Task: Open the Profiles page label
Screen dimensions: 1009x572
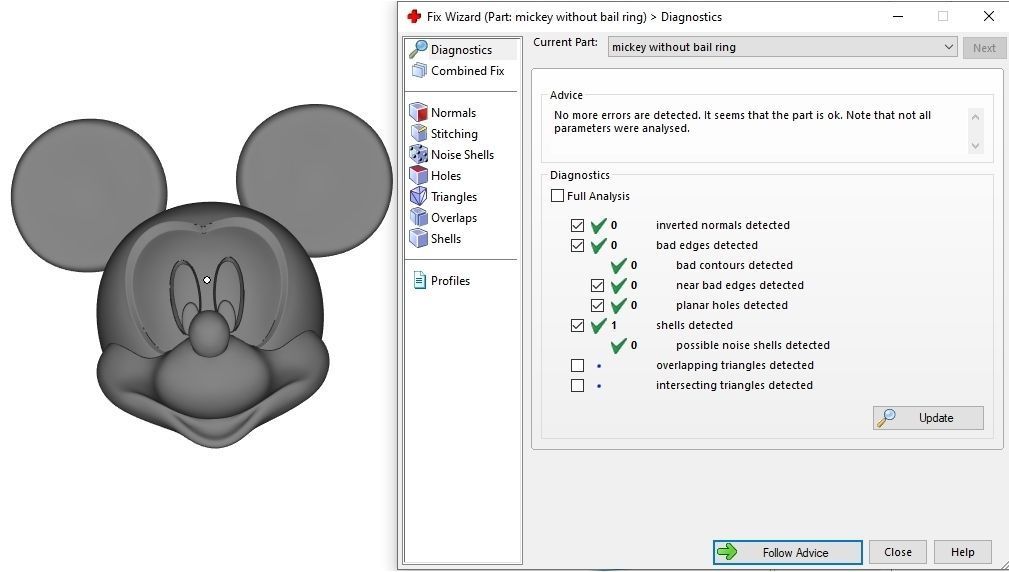Action: pos(450,281)
